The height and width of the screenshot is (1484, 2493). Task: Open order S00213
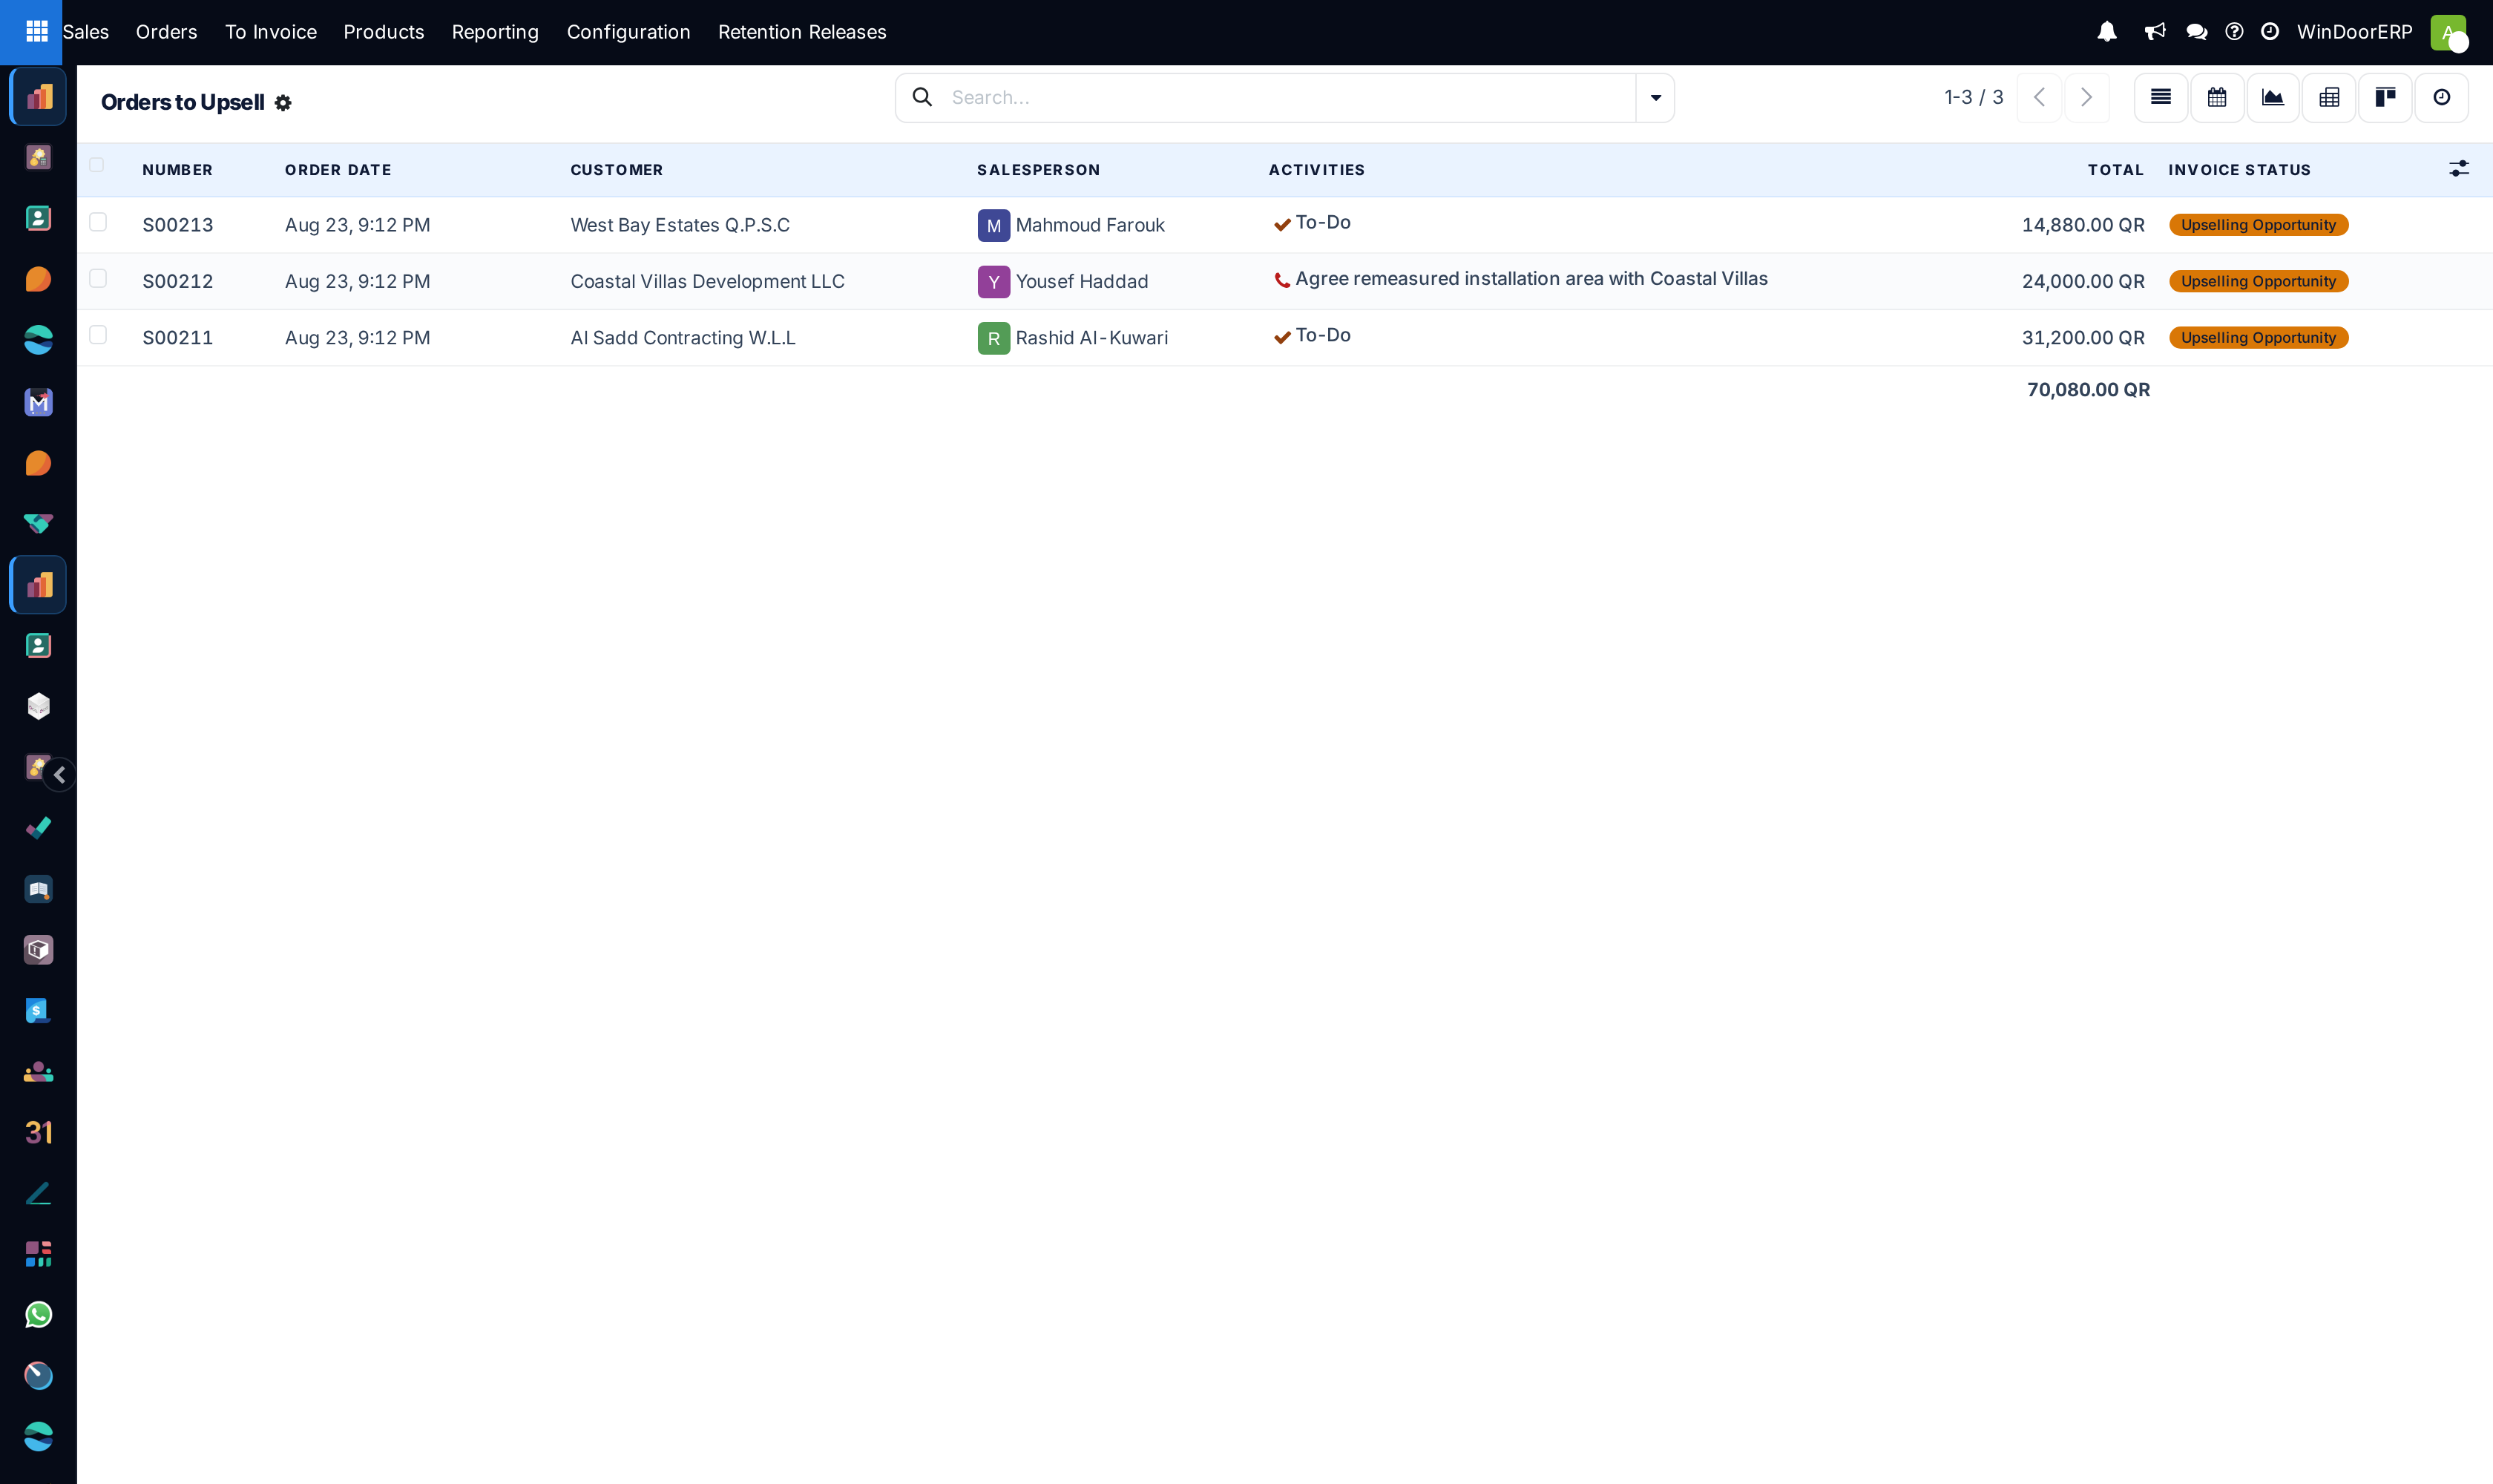pyautogui.click(x=178, y=225)
